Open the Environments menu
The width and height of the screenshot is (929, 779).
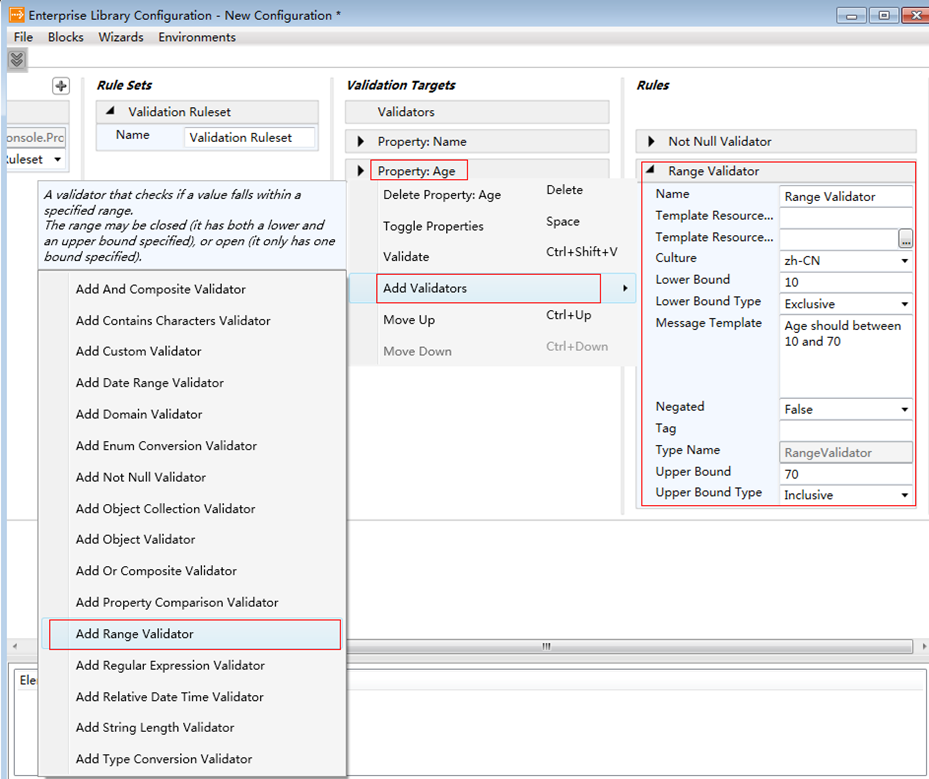pyautogui.click(x=197, y=37)
